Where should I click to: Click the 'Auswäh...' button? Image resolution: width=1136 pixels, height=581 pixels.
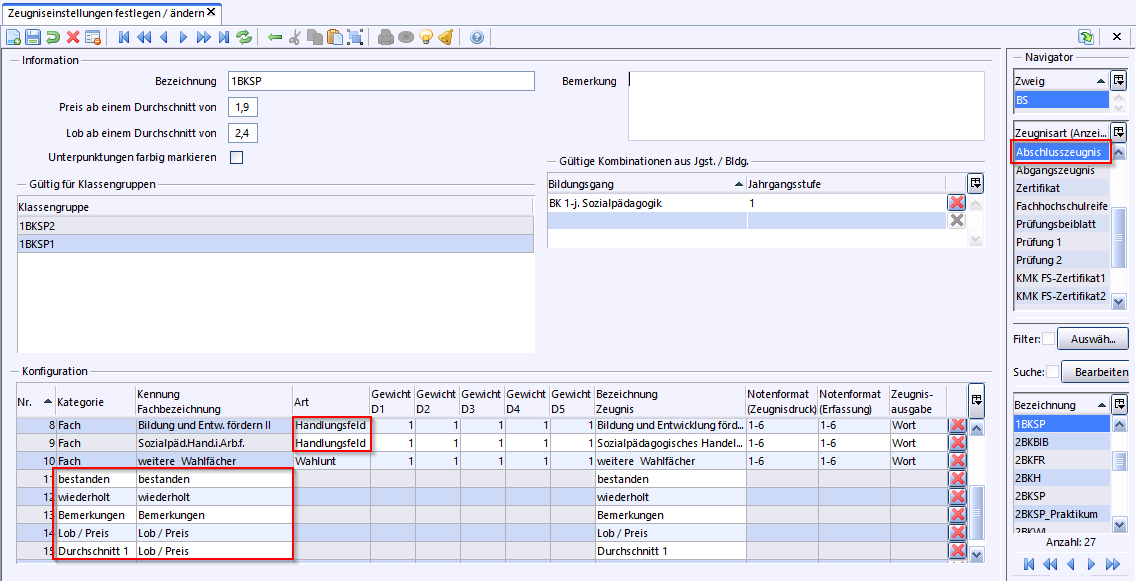click(x=1093, y=339)
